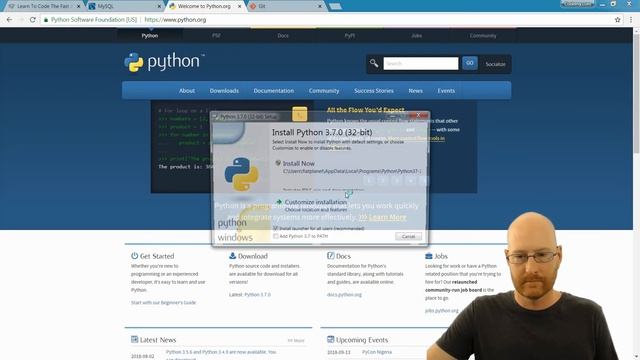Viewport: 640px width, 360px height.
Task: Switch to Learn To Code The Fast tab
Action: pos(44,6)
